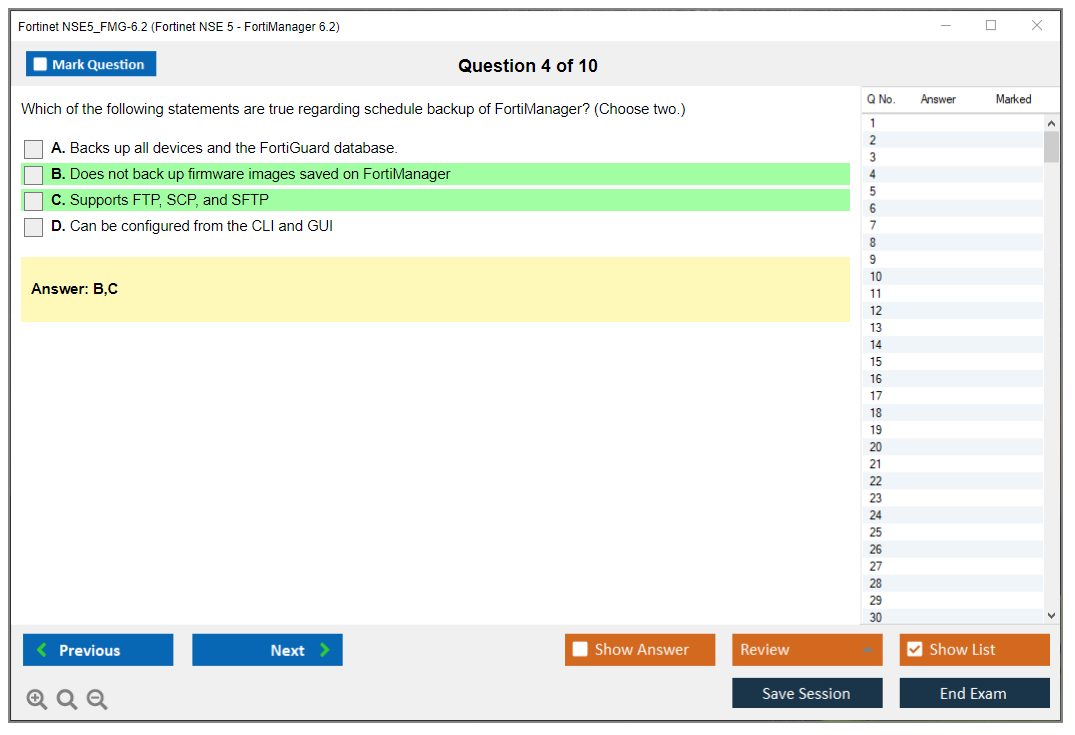Tick the checkbox for option D
This screenshot has width=1075, height=735.
pyautogui.click(x=34, y=227)
